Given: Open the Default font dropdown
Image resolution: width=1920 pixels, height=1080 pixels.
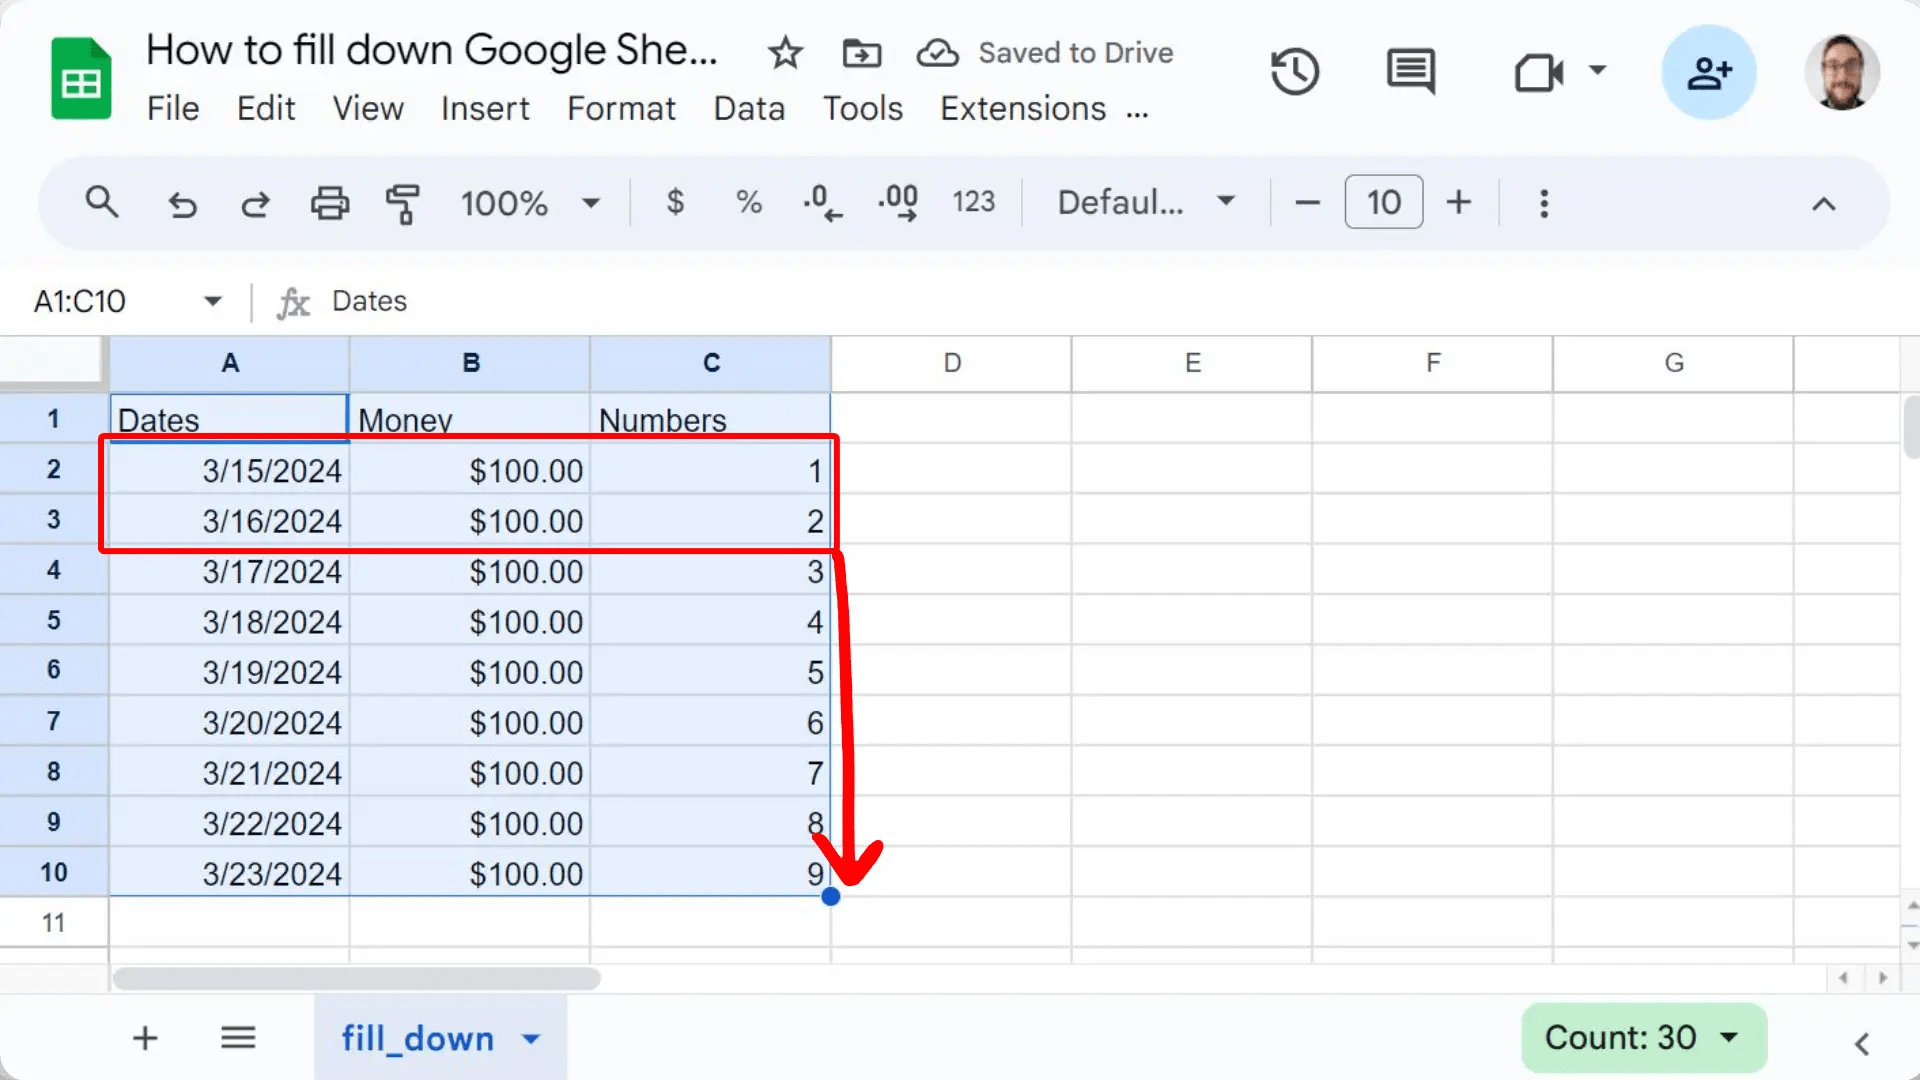Looking at the screenshot, I should pyautogui.click(x=1146, y=203).
